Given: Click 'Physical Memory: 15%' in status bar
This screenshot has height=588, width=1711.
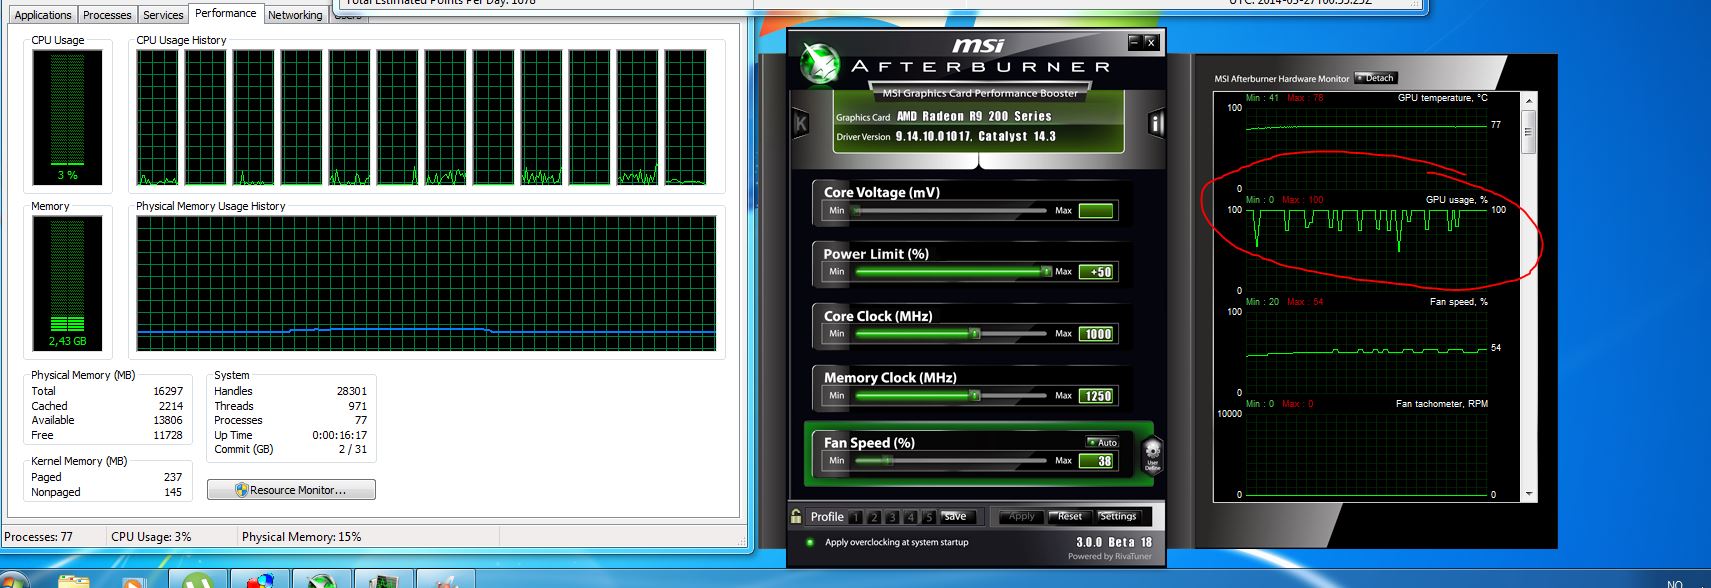Looking at the screenshot, I should [301, 537].
